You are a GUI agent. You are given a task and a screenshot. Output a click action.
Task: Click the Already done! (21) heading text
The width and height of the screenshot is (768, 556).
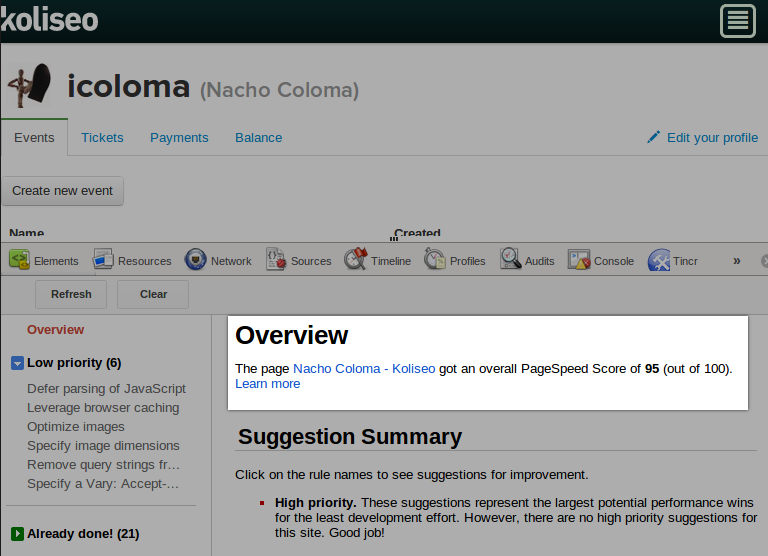[x=83, y=533]
